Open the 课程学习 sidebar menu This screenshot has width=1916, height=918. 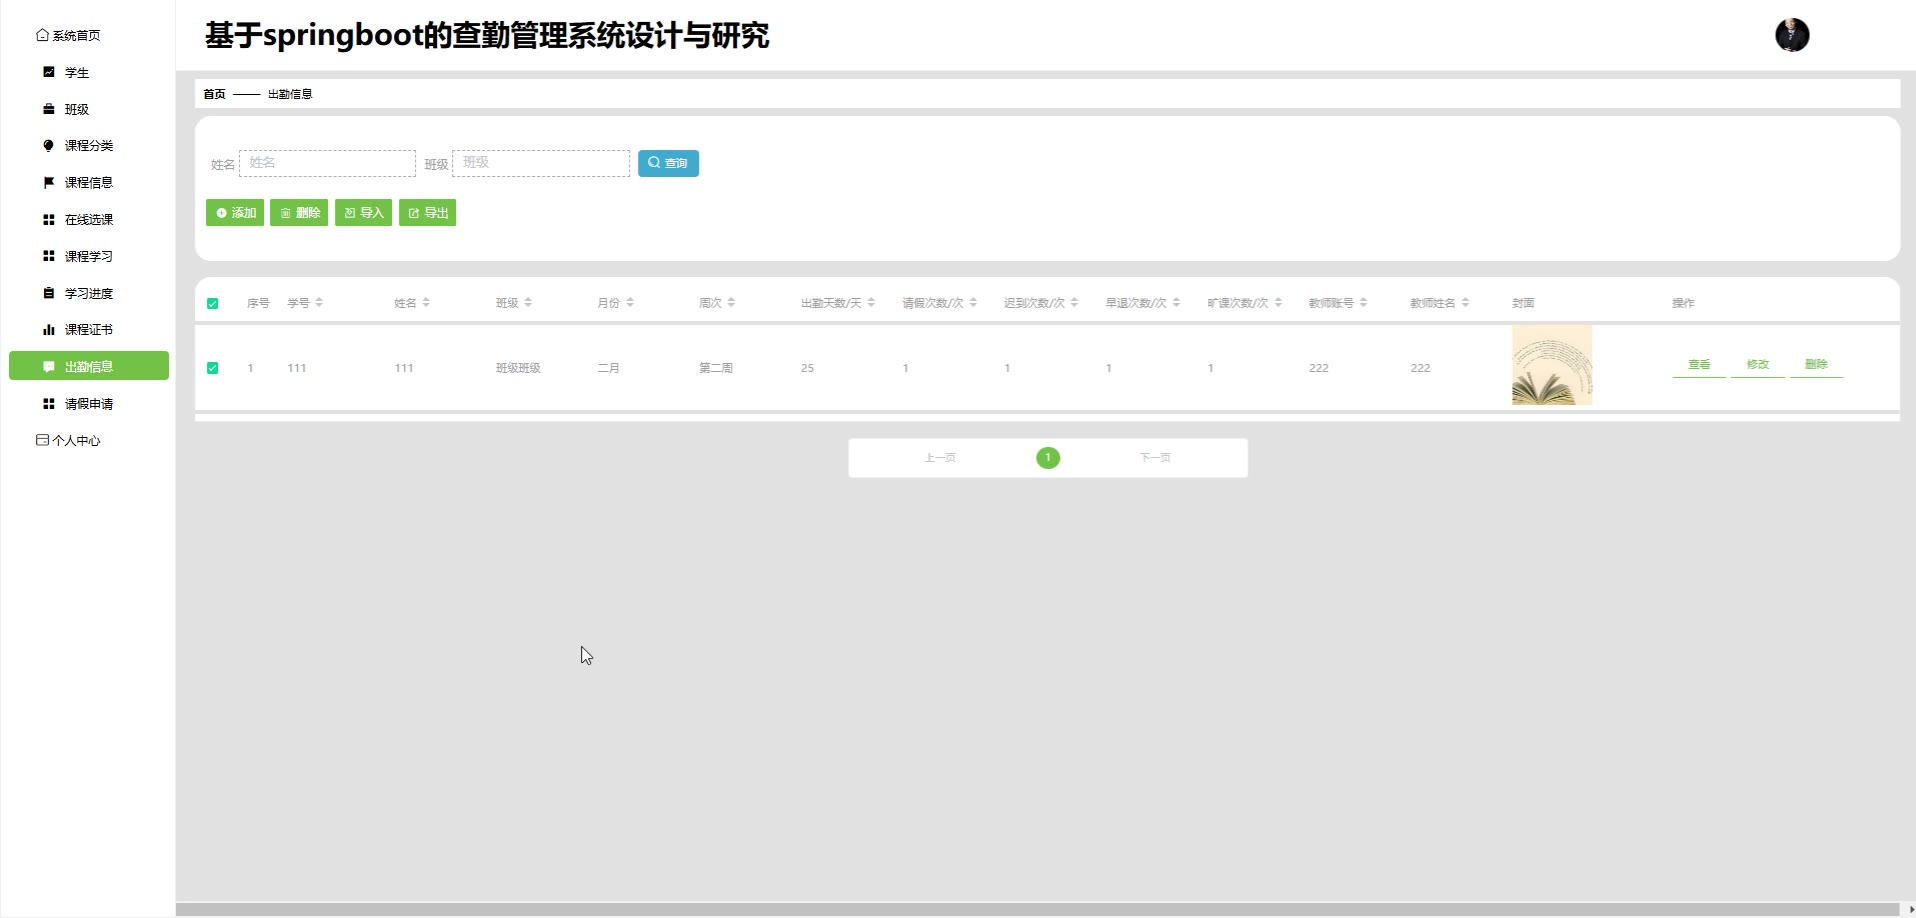point(89,256)
